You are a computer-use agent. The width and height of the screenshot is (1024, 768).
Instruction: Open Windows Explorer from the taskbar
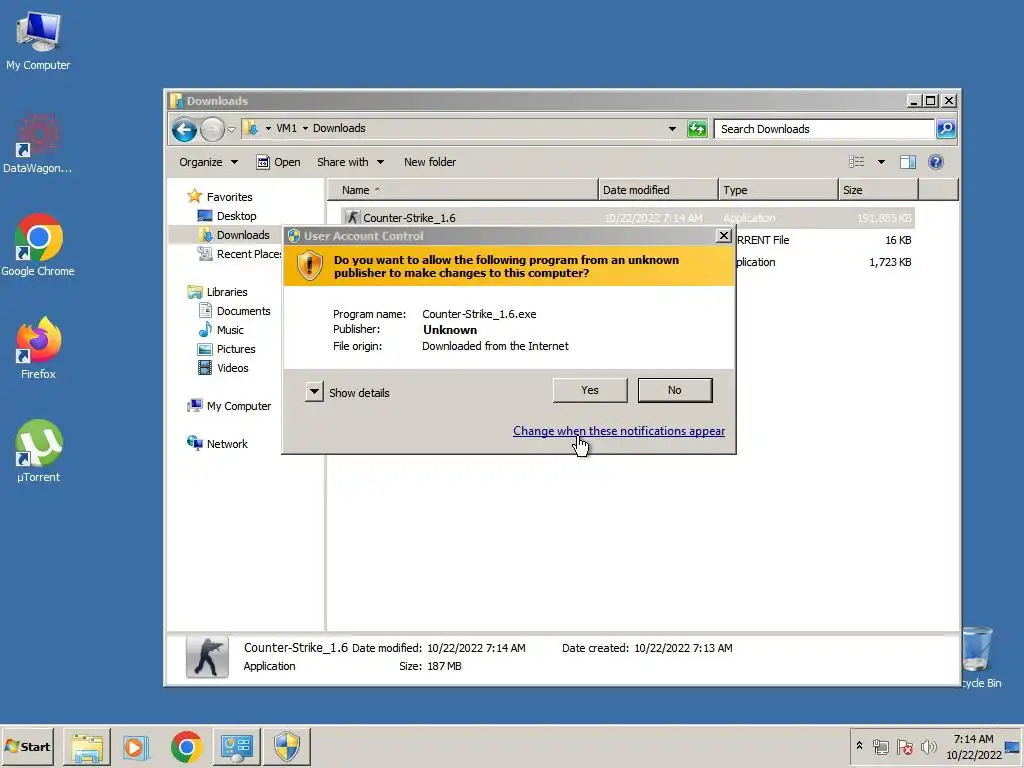(x=87, y=746)
